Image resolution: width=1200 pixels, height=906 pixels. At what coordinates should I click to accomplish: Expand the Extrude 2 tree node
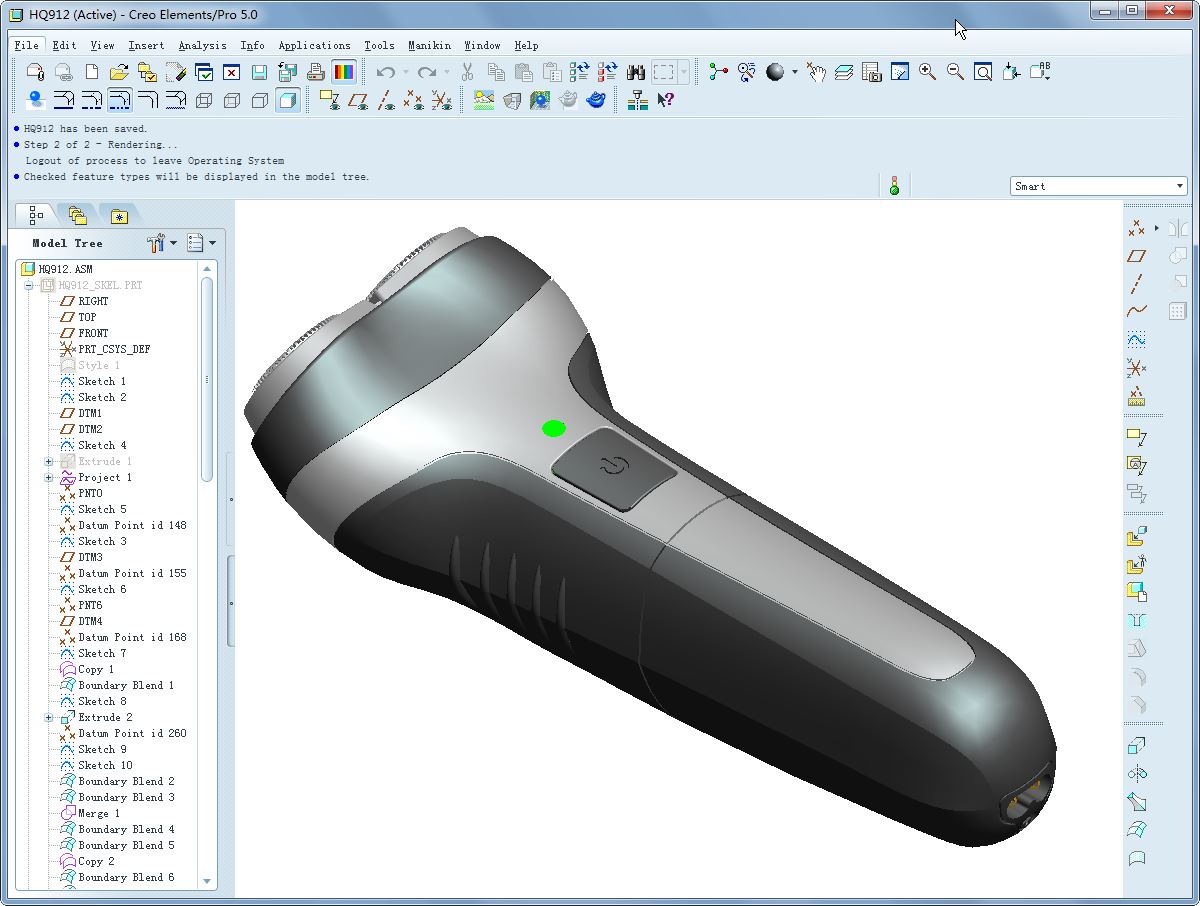tap(48, 717)
